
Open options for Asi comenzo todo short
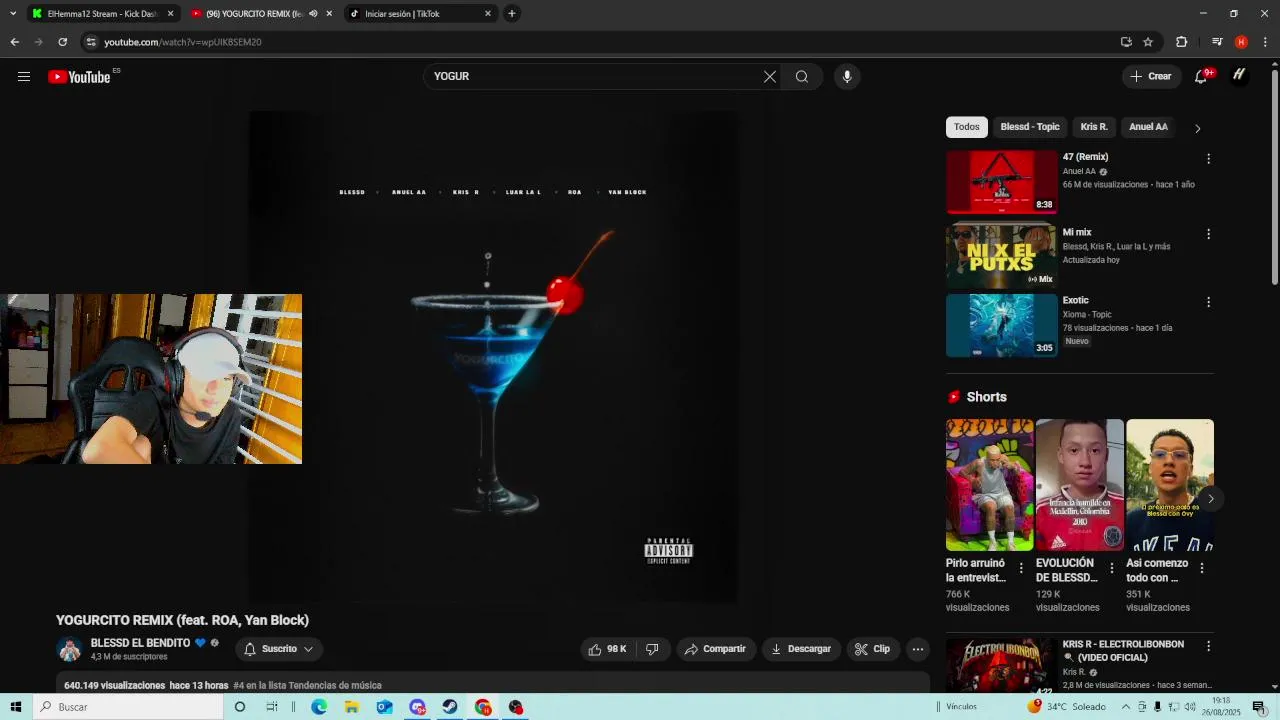(1201, 568)
